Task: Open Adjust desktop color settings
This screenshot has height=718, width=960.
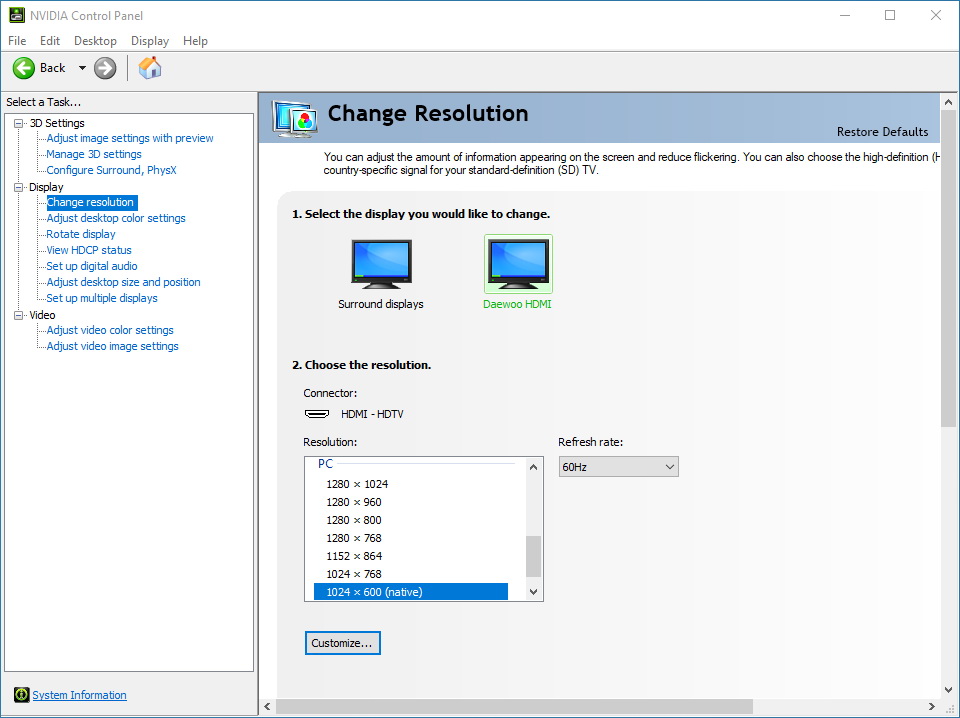Action: 116,218
